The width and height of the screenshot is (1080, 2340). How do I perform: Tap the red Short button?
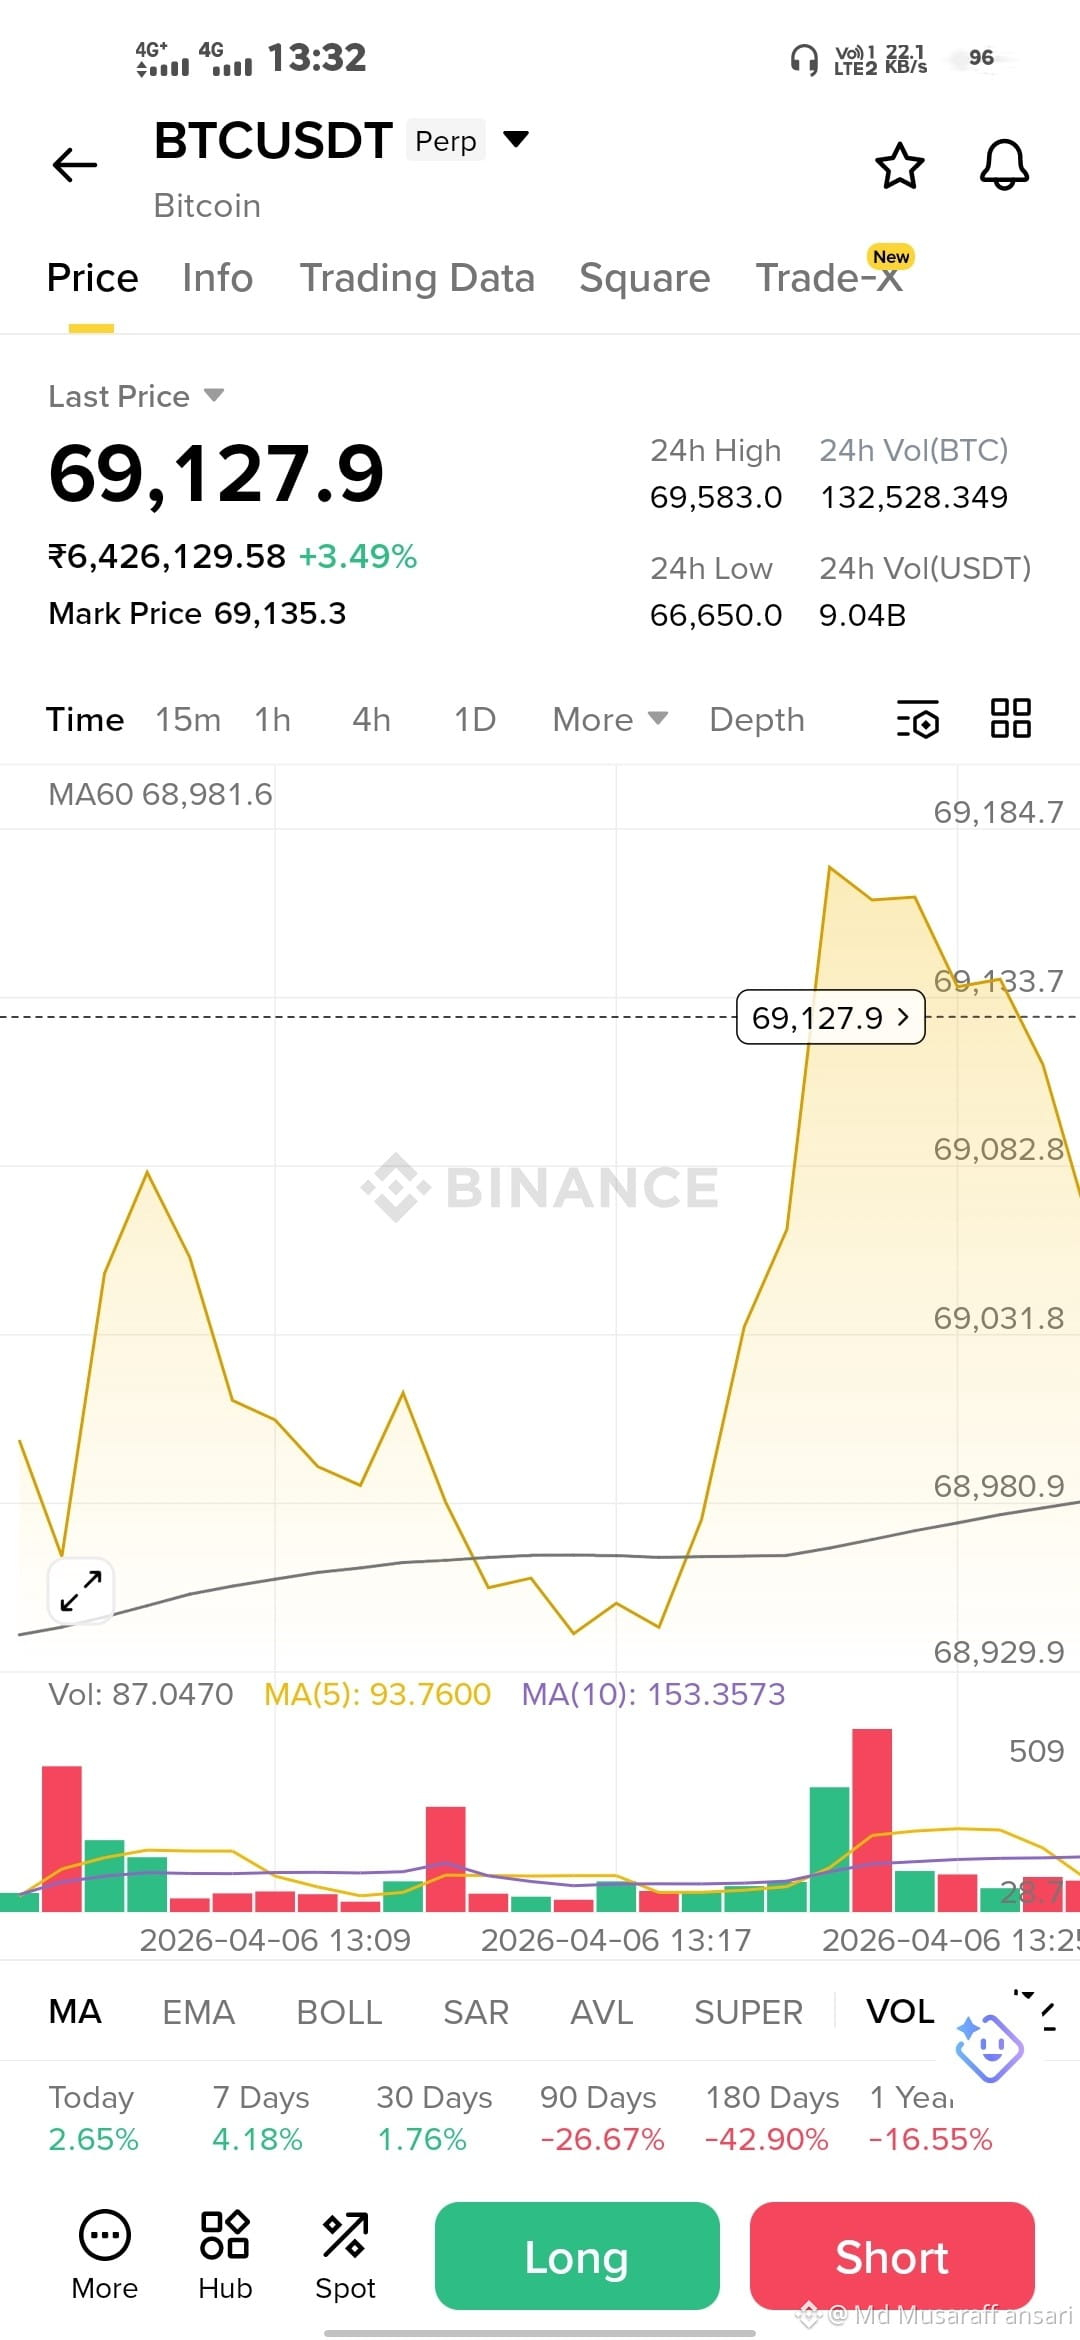click(x=892, y=2256)
